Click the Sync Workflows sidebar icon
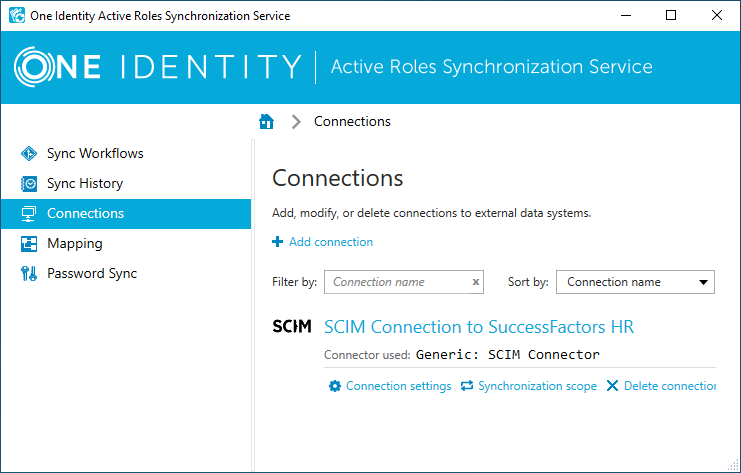The image size is (741, 473). tap(29, 154)
